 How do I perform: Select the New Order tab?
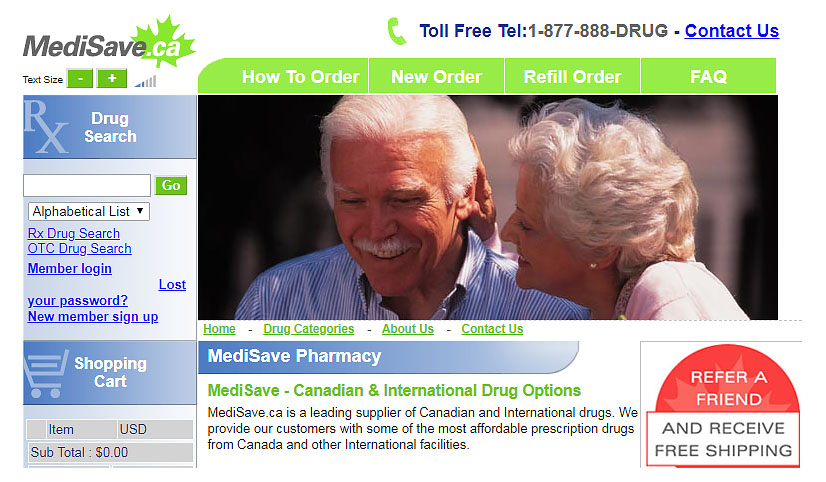tap(436, 77)
